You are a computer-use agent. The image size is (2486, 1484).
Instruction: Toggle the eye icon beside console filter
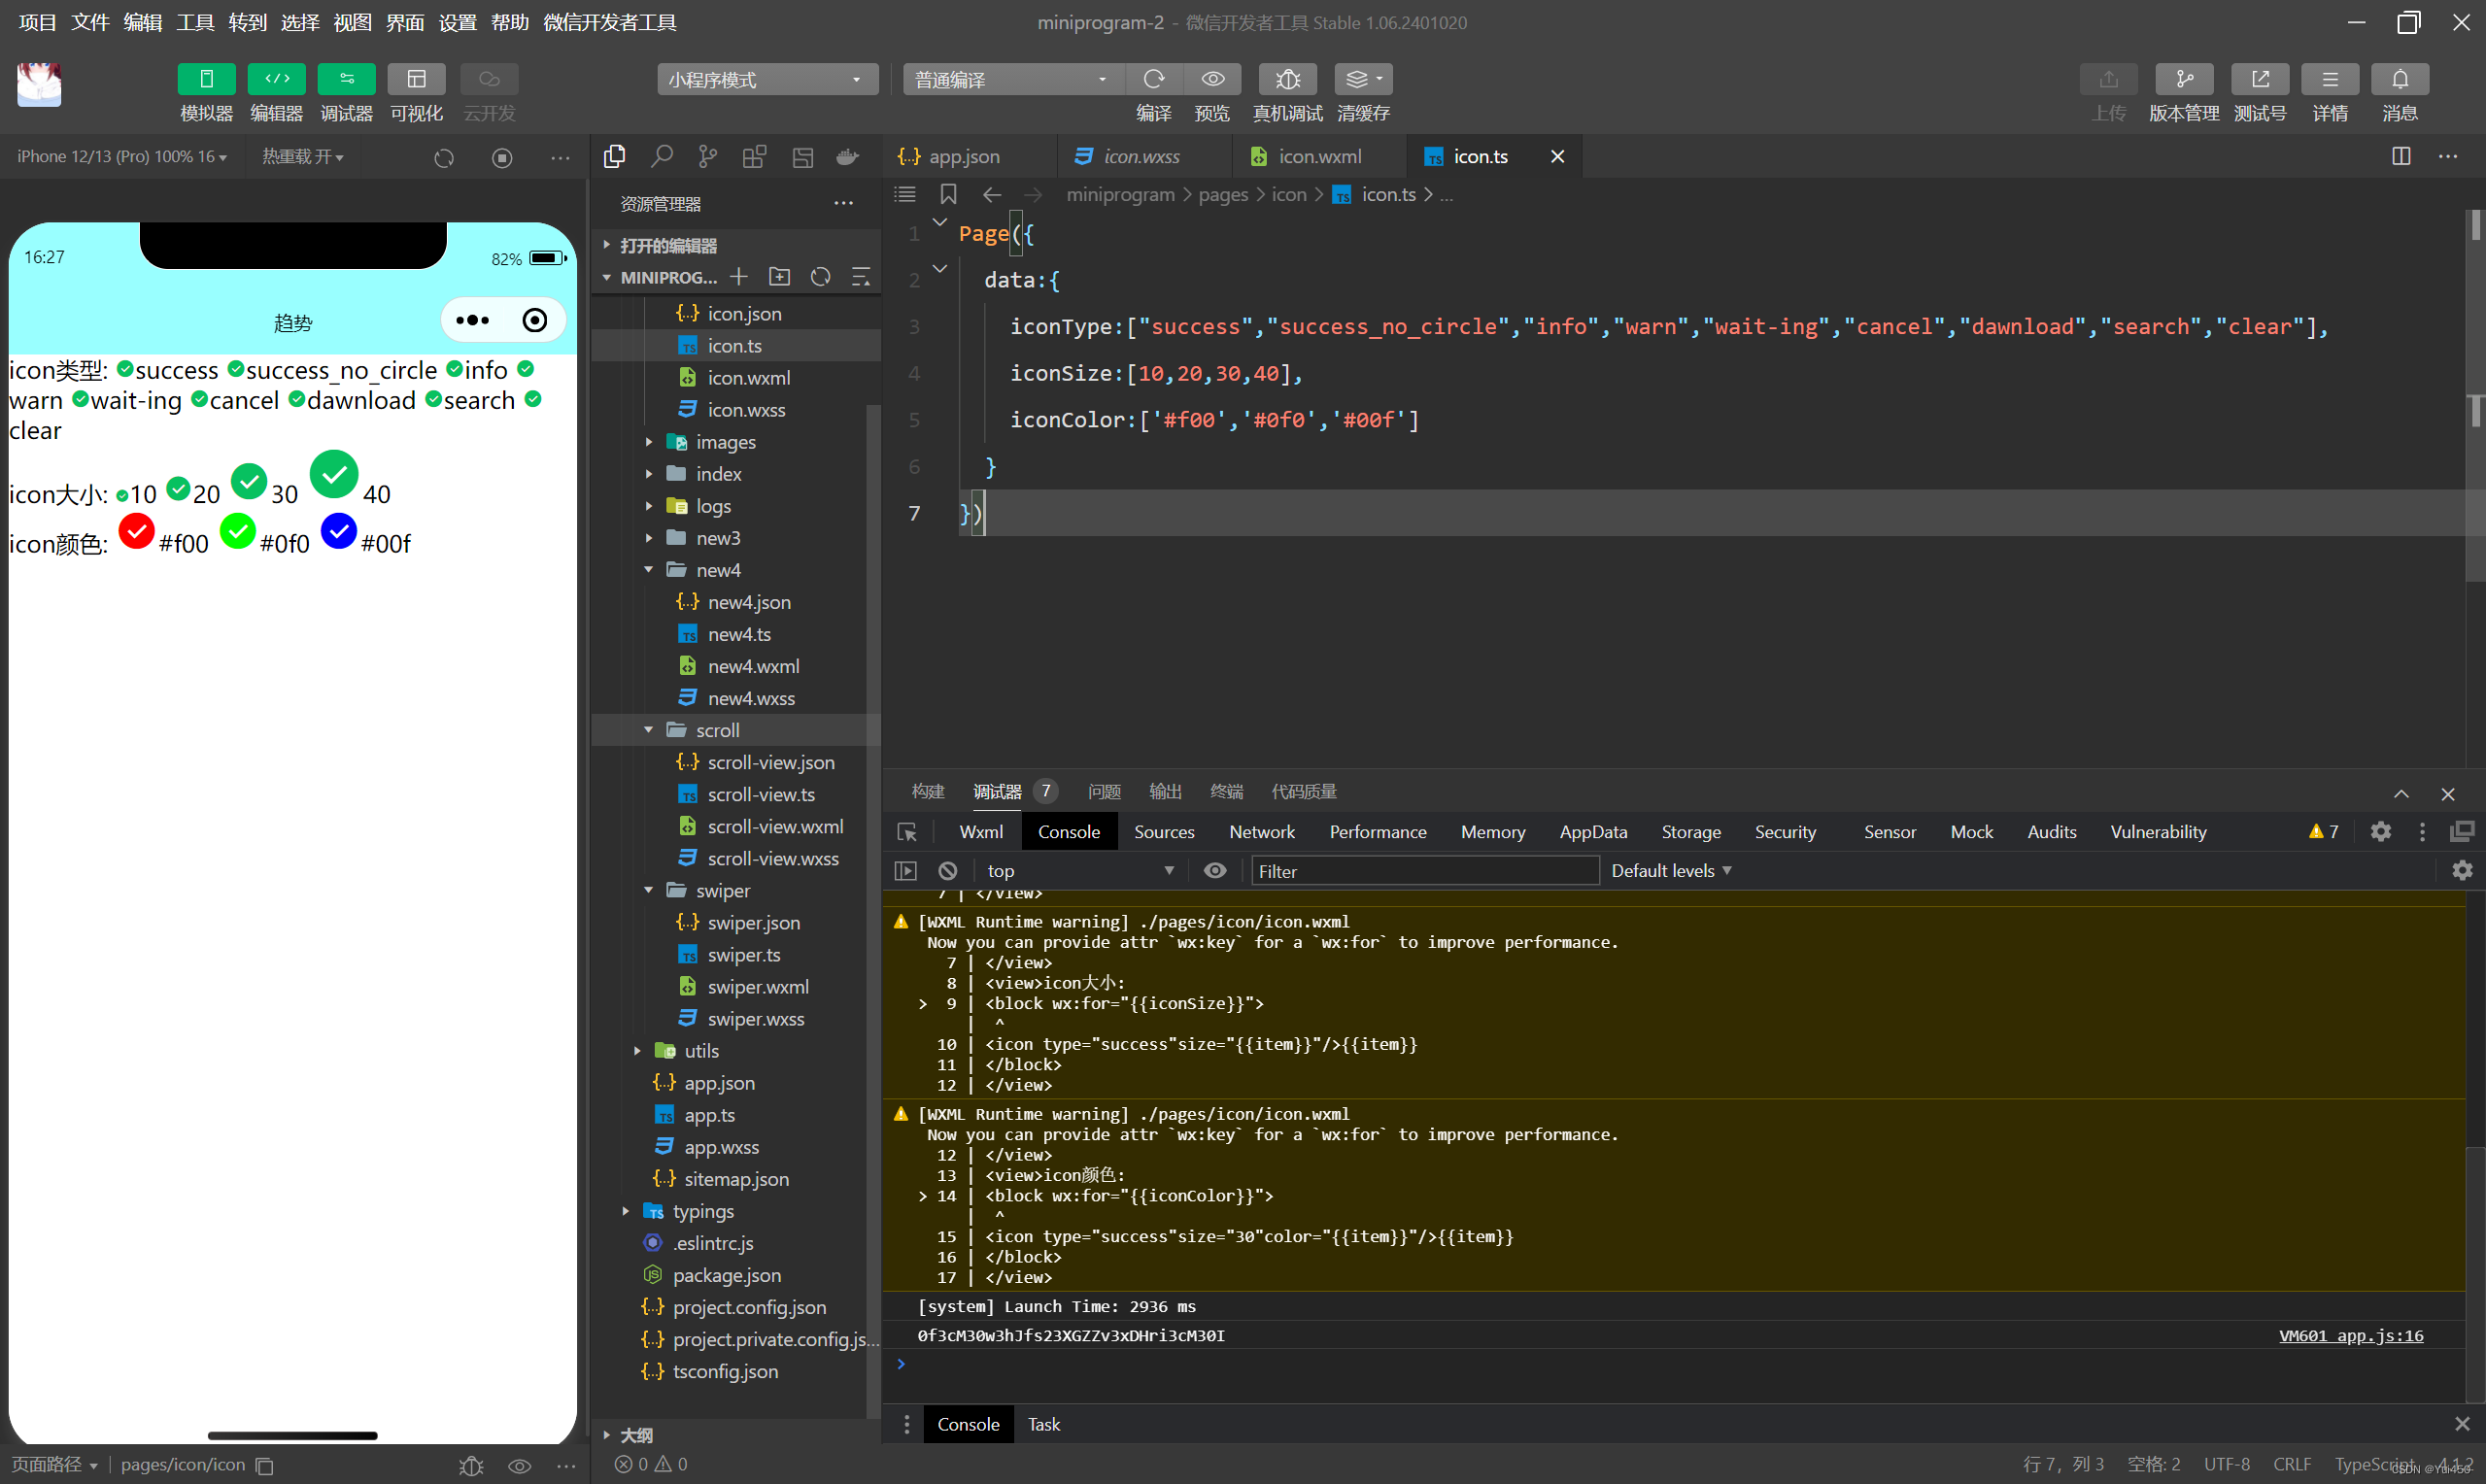pos(1214,871)
